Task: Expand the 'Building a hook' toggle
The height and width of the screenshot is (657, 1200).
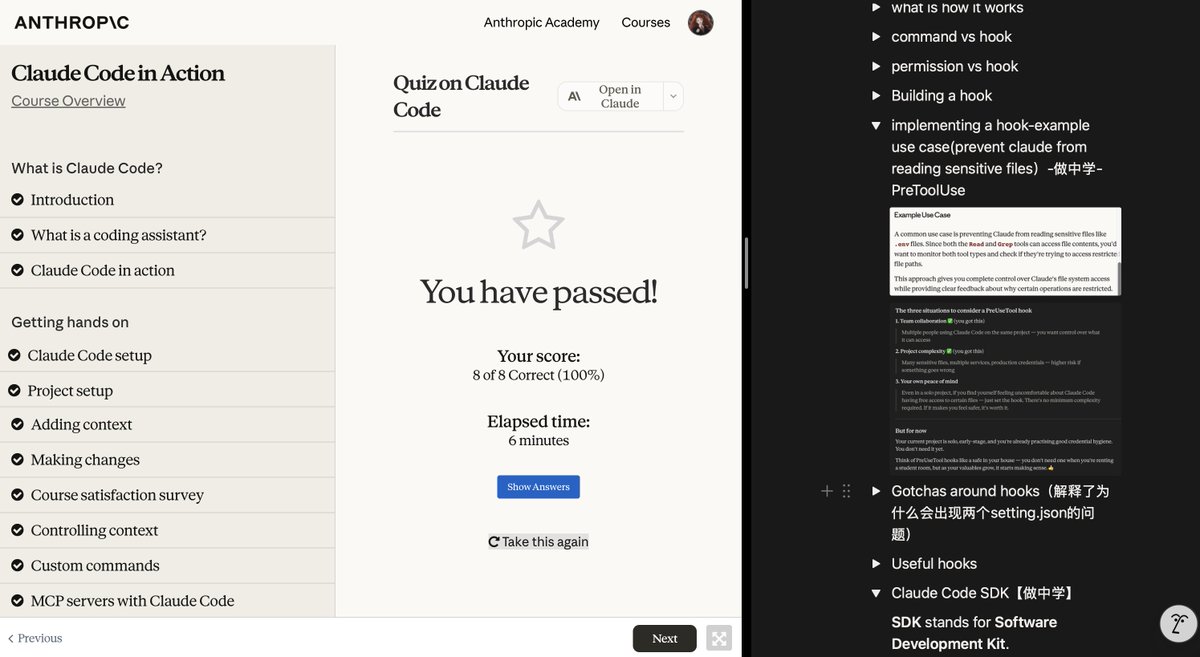Action: click(876, 96)
